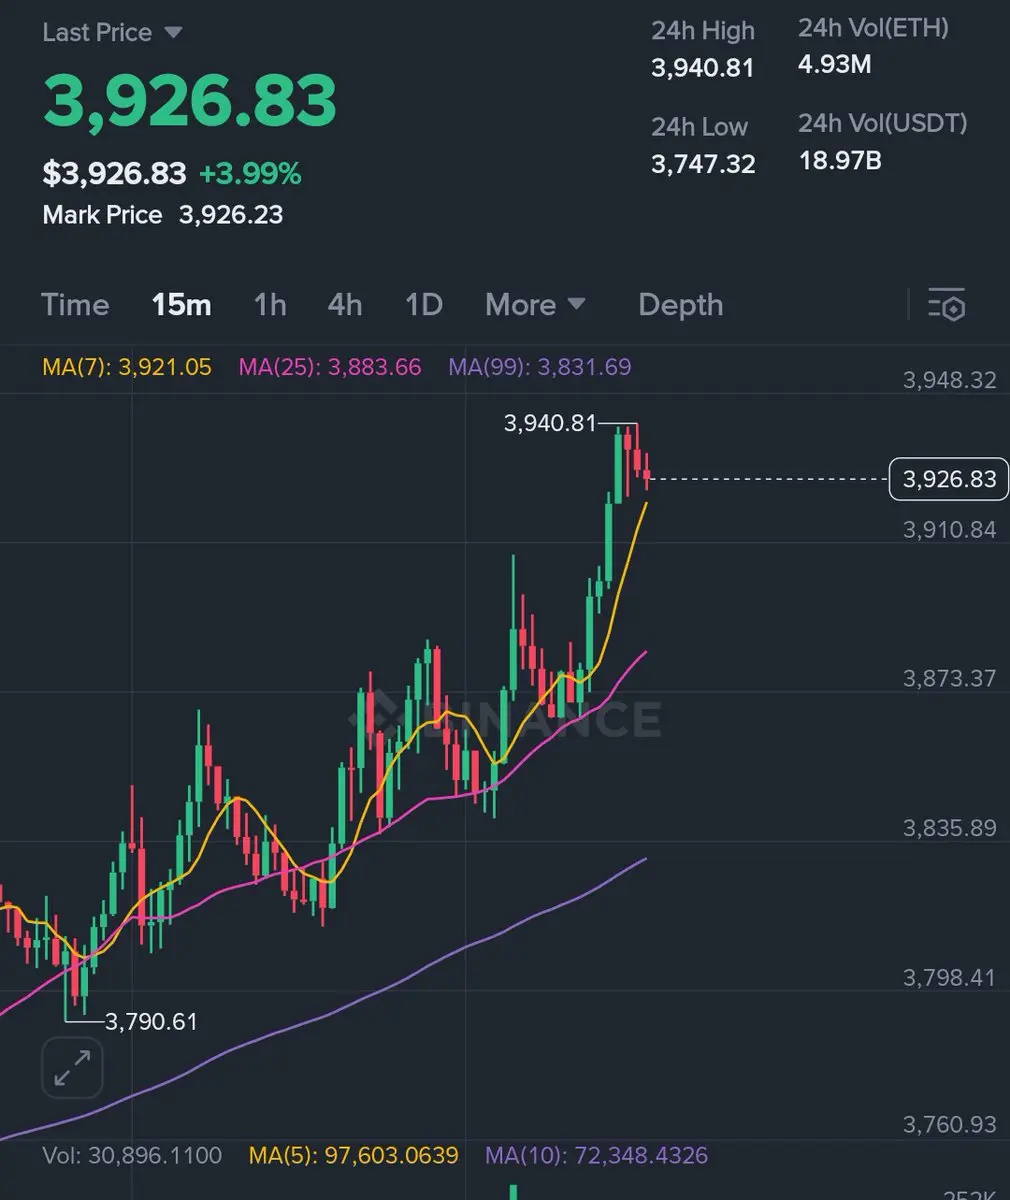Click the MA(25) indicator label

[330, 367]
